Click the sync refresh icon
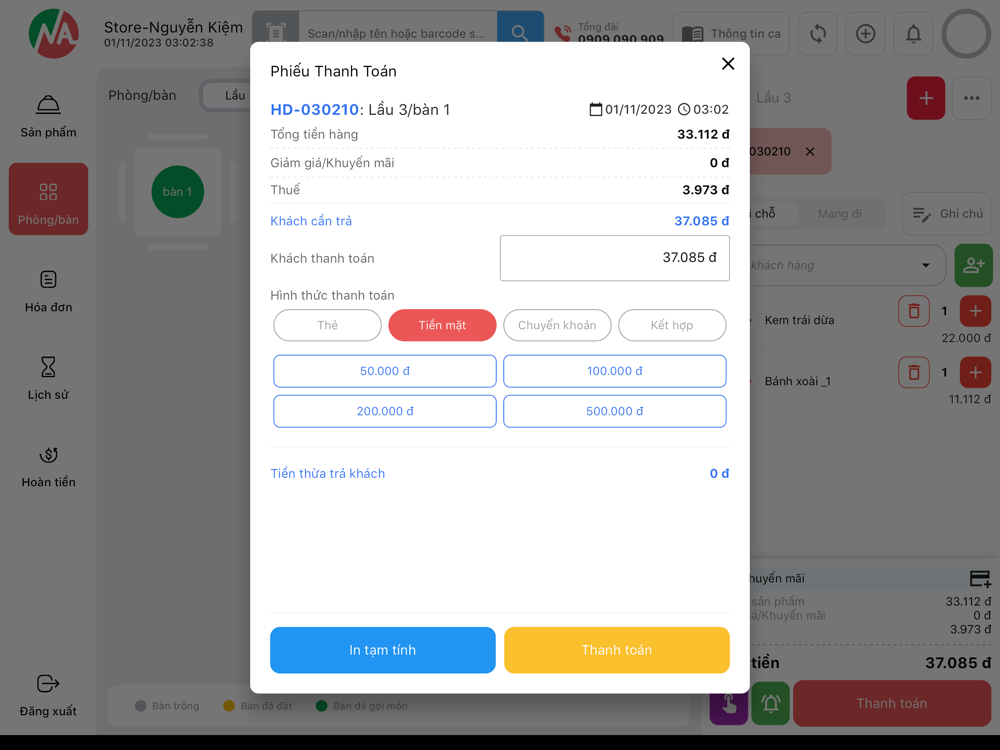 tap(818, 34)
